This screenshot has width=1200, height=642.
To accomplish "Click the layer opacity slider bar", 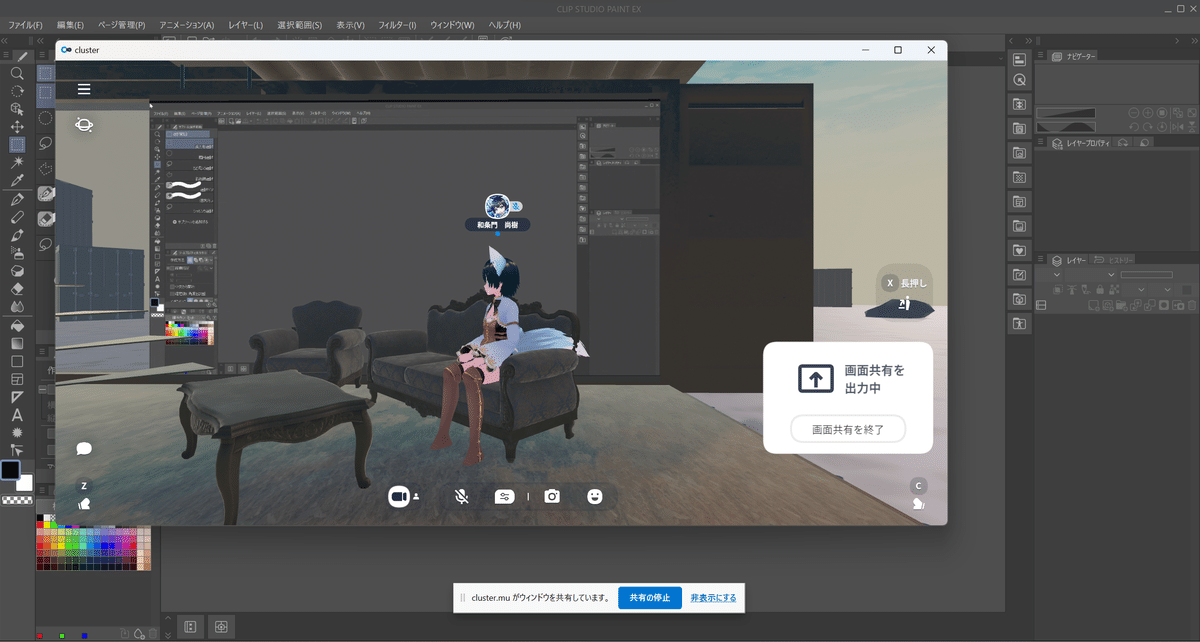I will tap(1146, 274).
